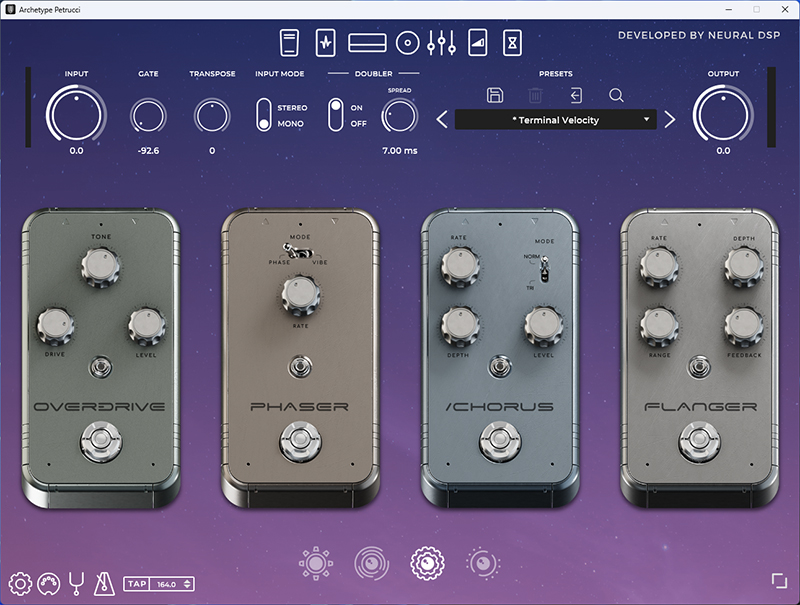The width and height of the screenshot is (800, 605).
Task: Select the Overdrive pedal page icon
Action: (316, 564)
